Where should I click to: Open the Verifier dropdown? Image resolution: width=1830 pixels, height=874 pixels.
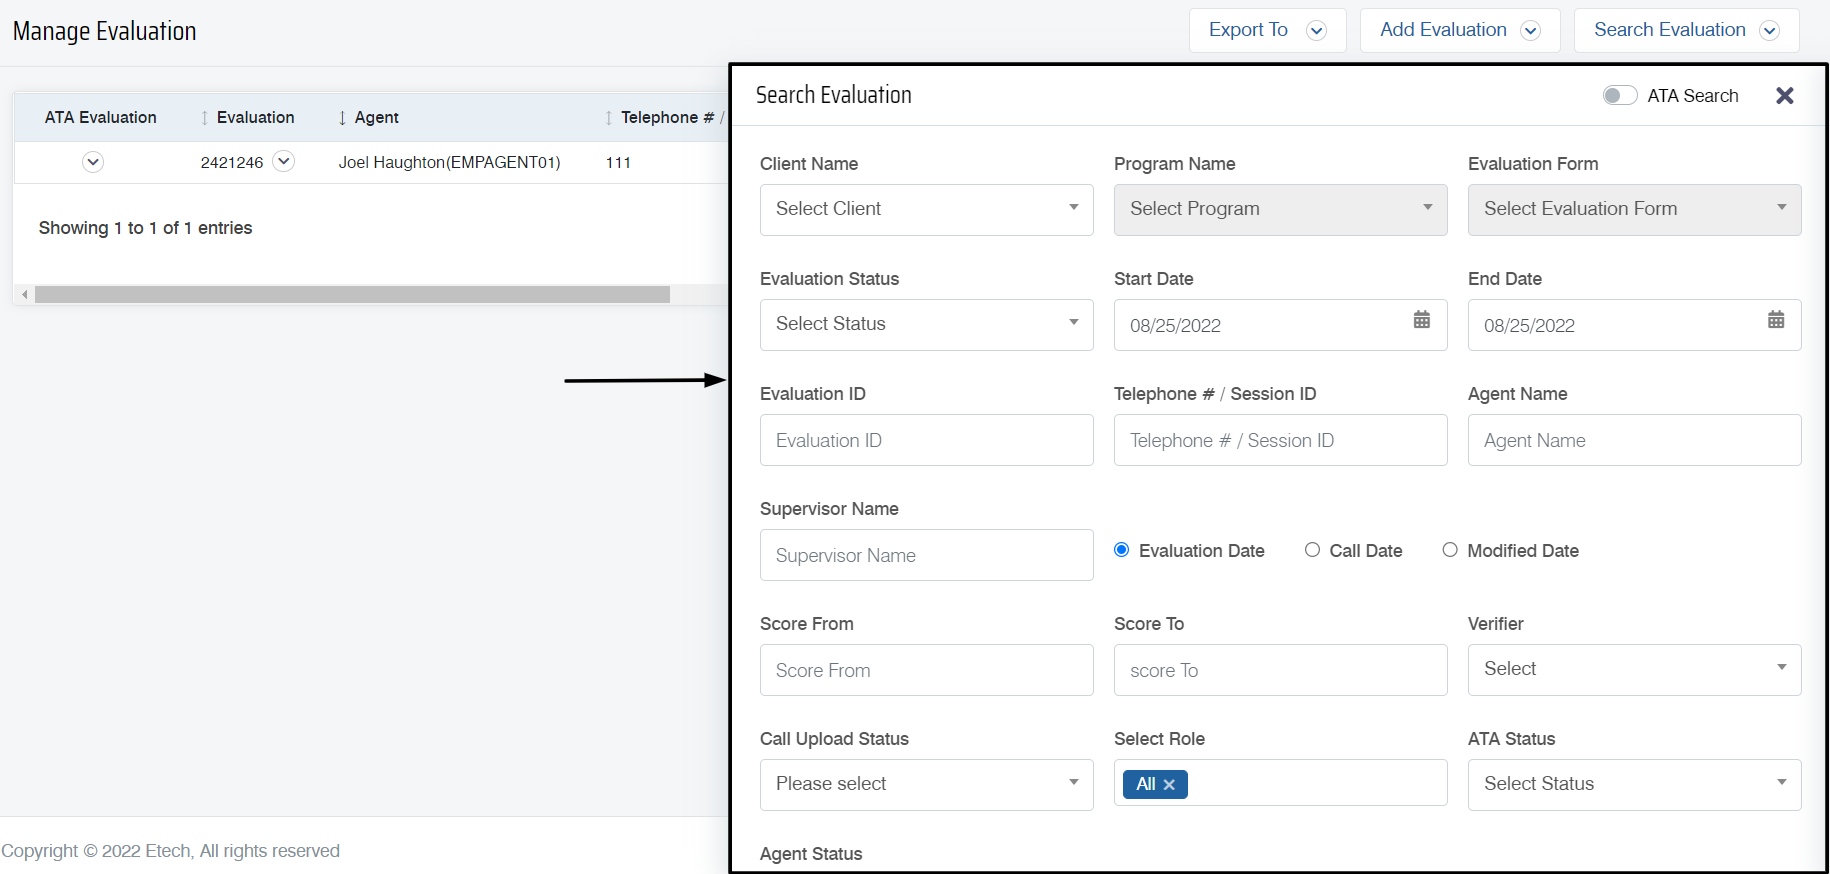pyautogui.click(x=1634, y=669)
